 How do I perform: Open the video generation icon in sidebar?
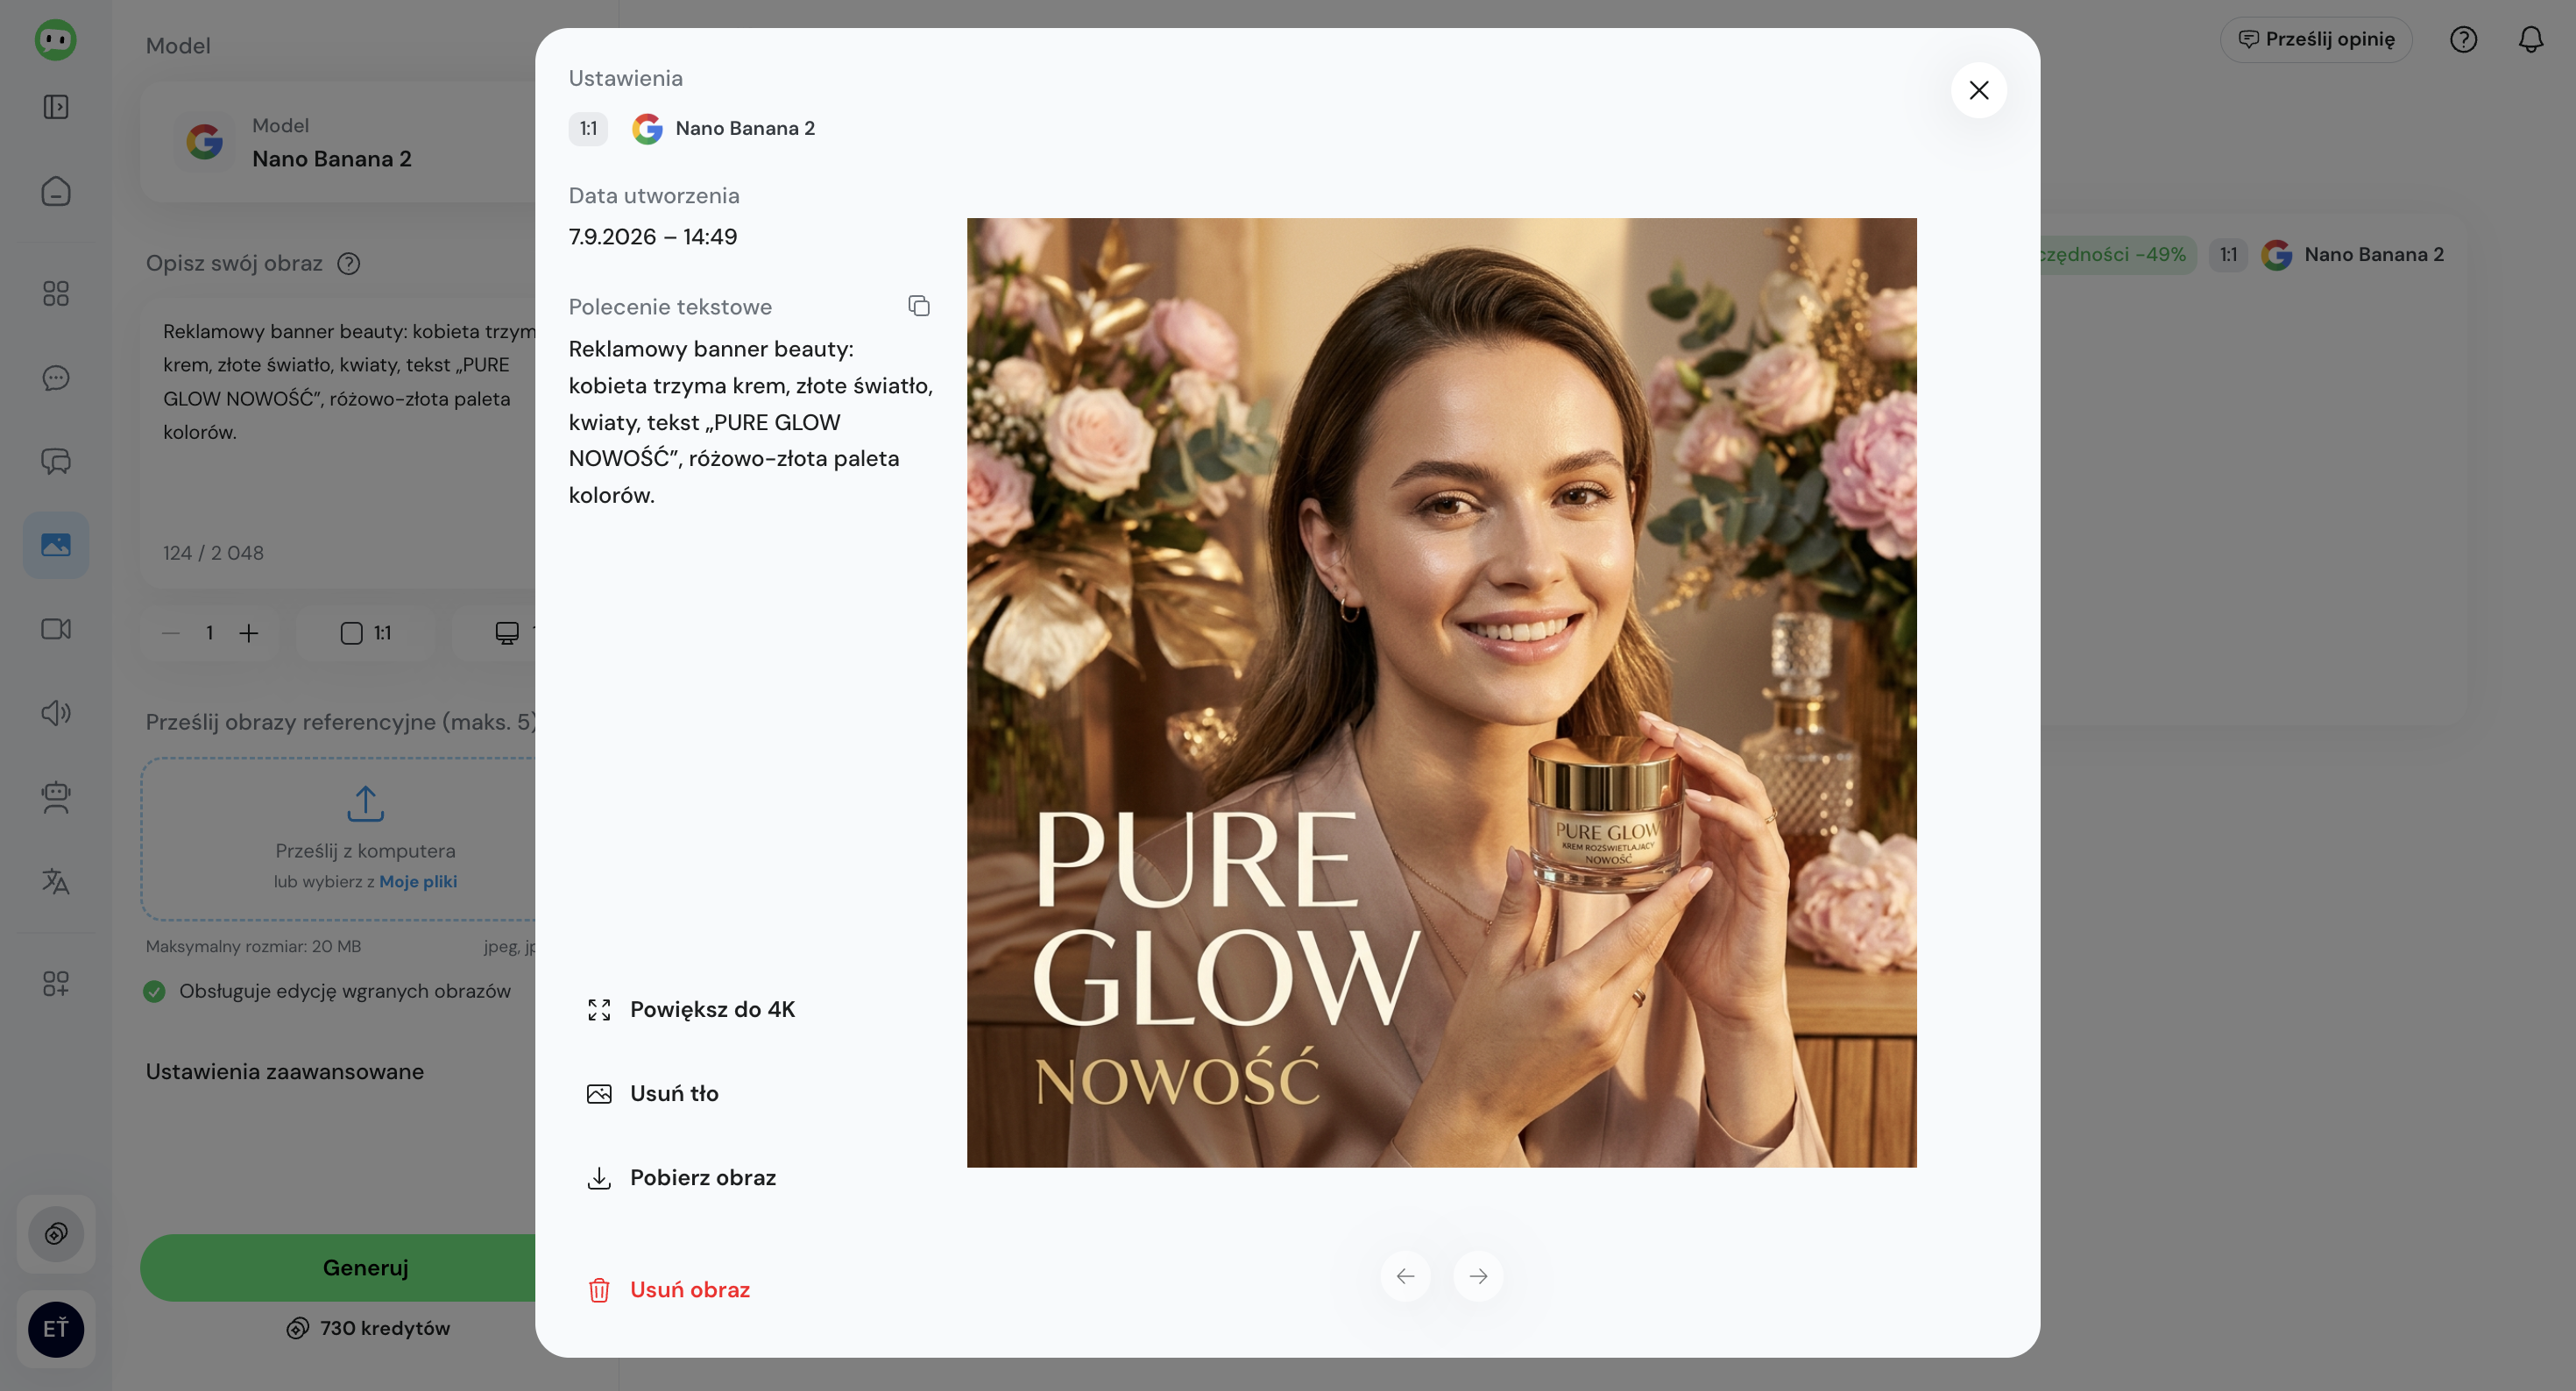(56, 629)
